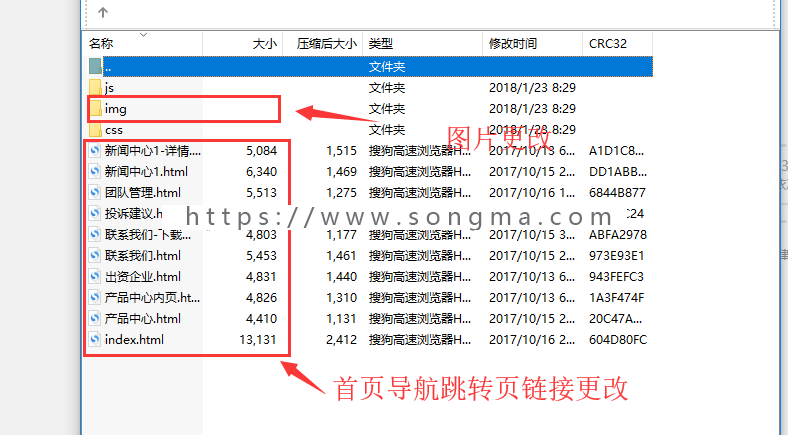Image resolution: width=788 pixels, height=435 pixels.
Task: Click size value 5,084
Action: click(x=261, y=151)
